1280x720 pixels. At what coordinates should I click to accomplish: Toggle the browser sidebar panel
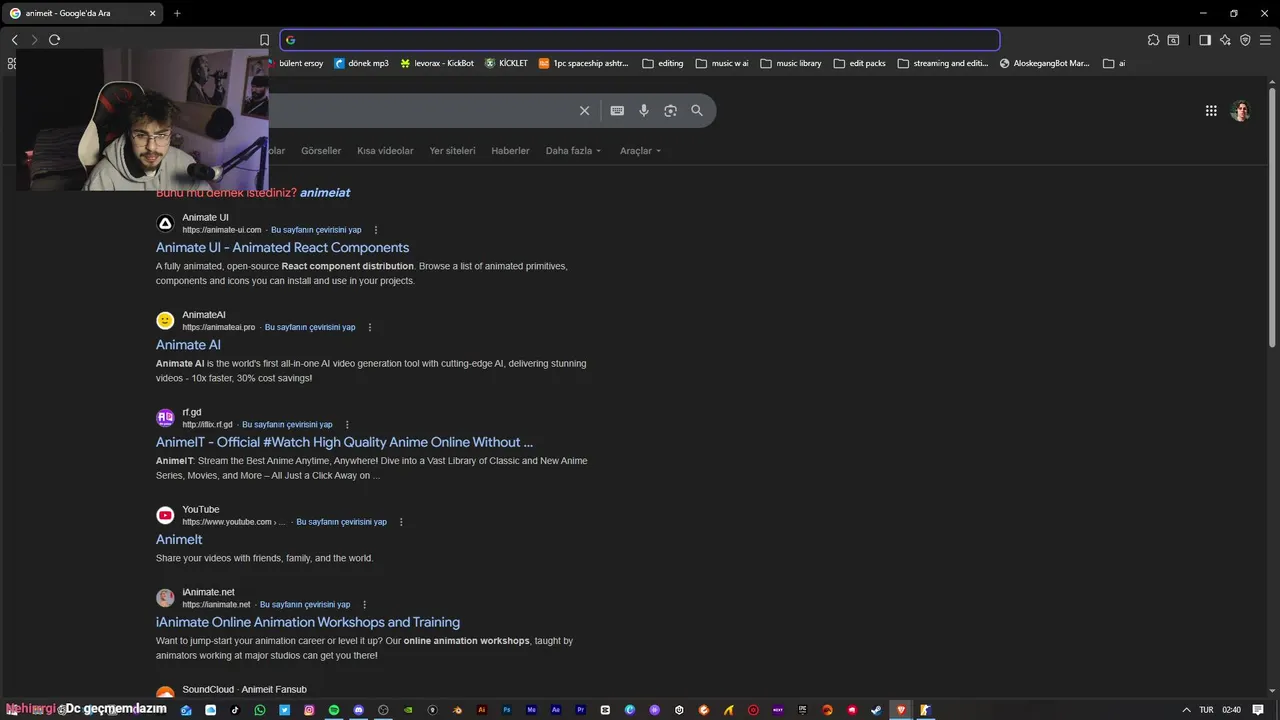pyautogui.click(x=1205, y=40)
